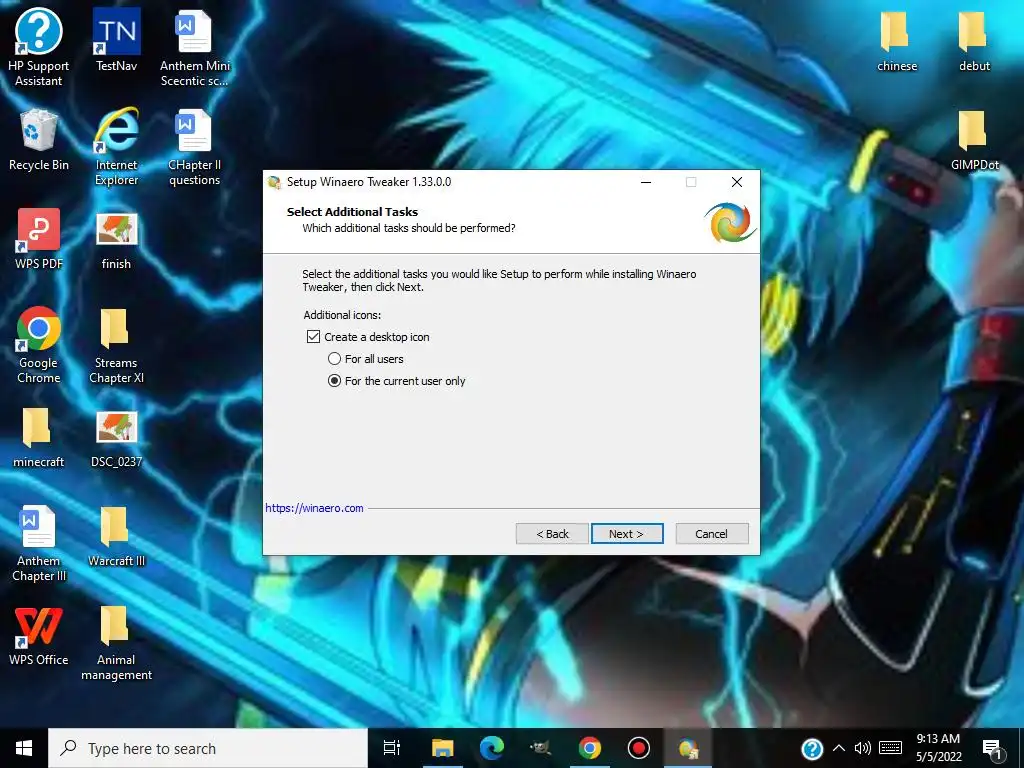Select WPS Office desktop shortcut
Screen dimensions: 1024x768
coord(39,636)
